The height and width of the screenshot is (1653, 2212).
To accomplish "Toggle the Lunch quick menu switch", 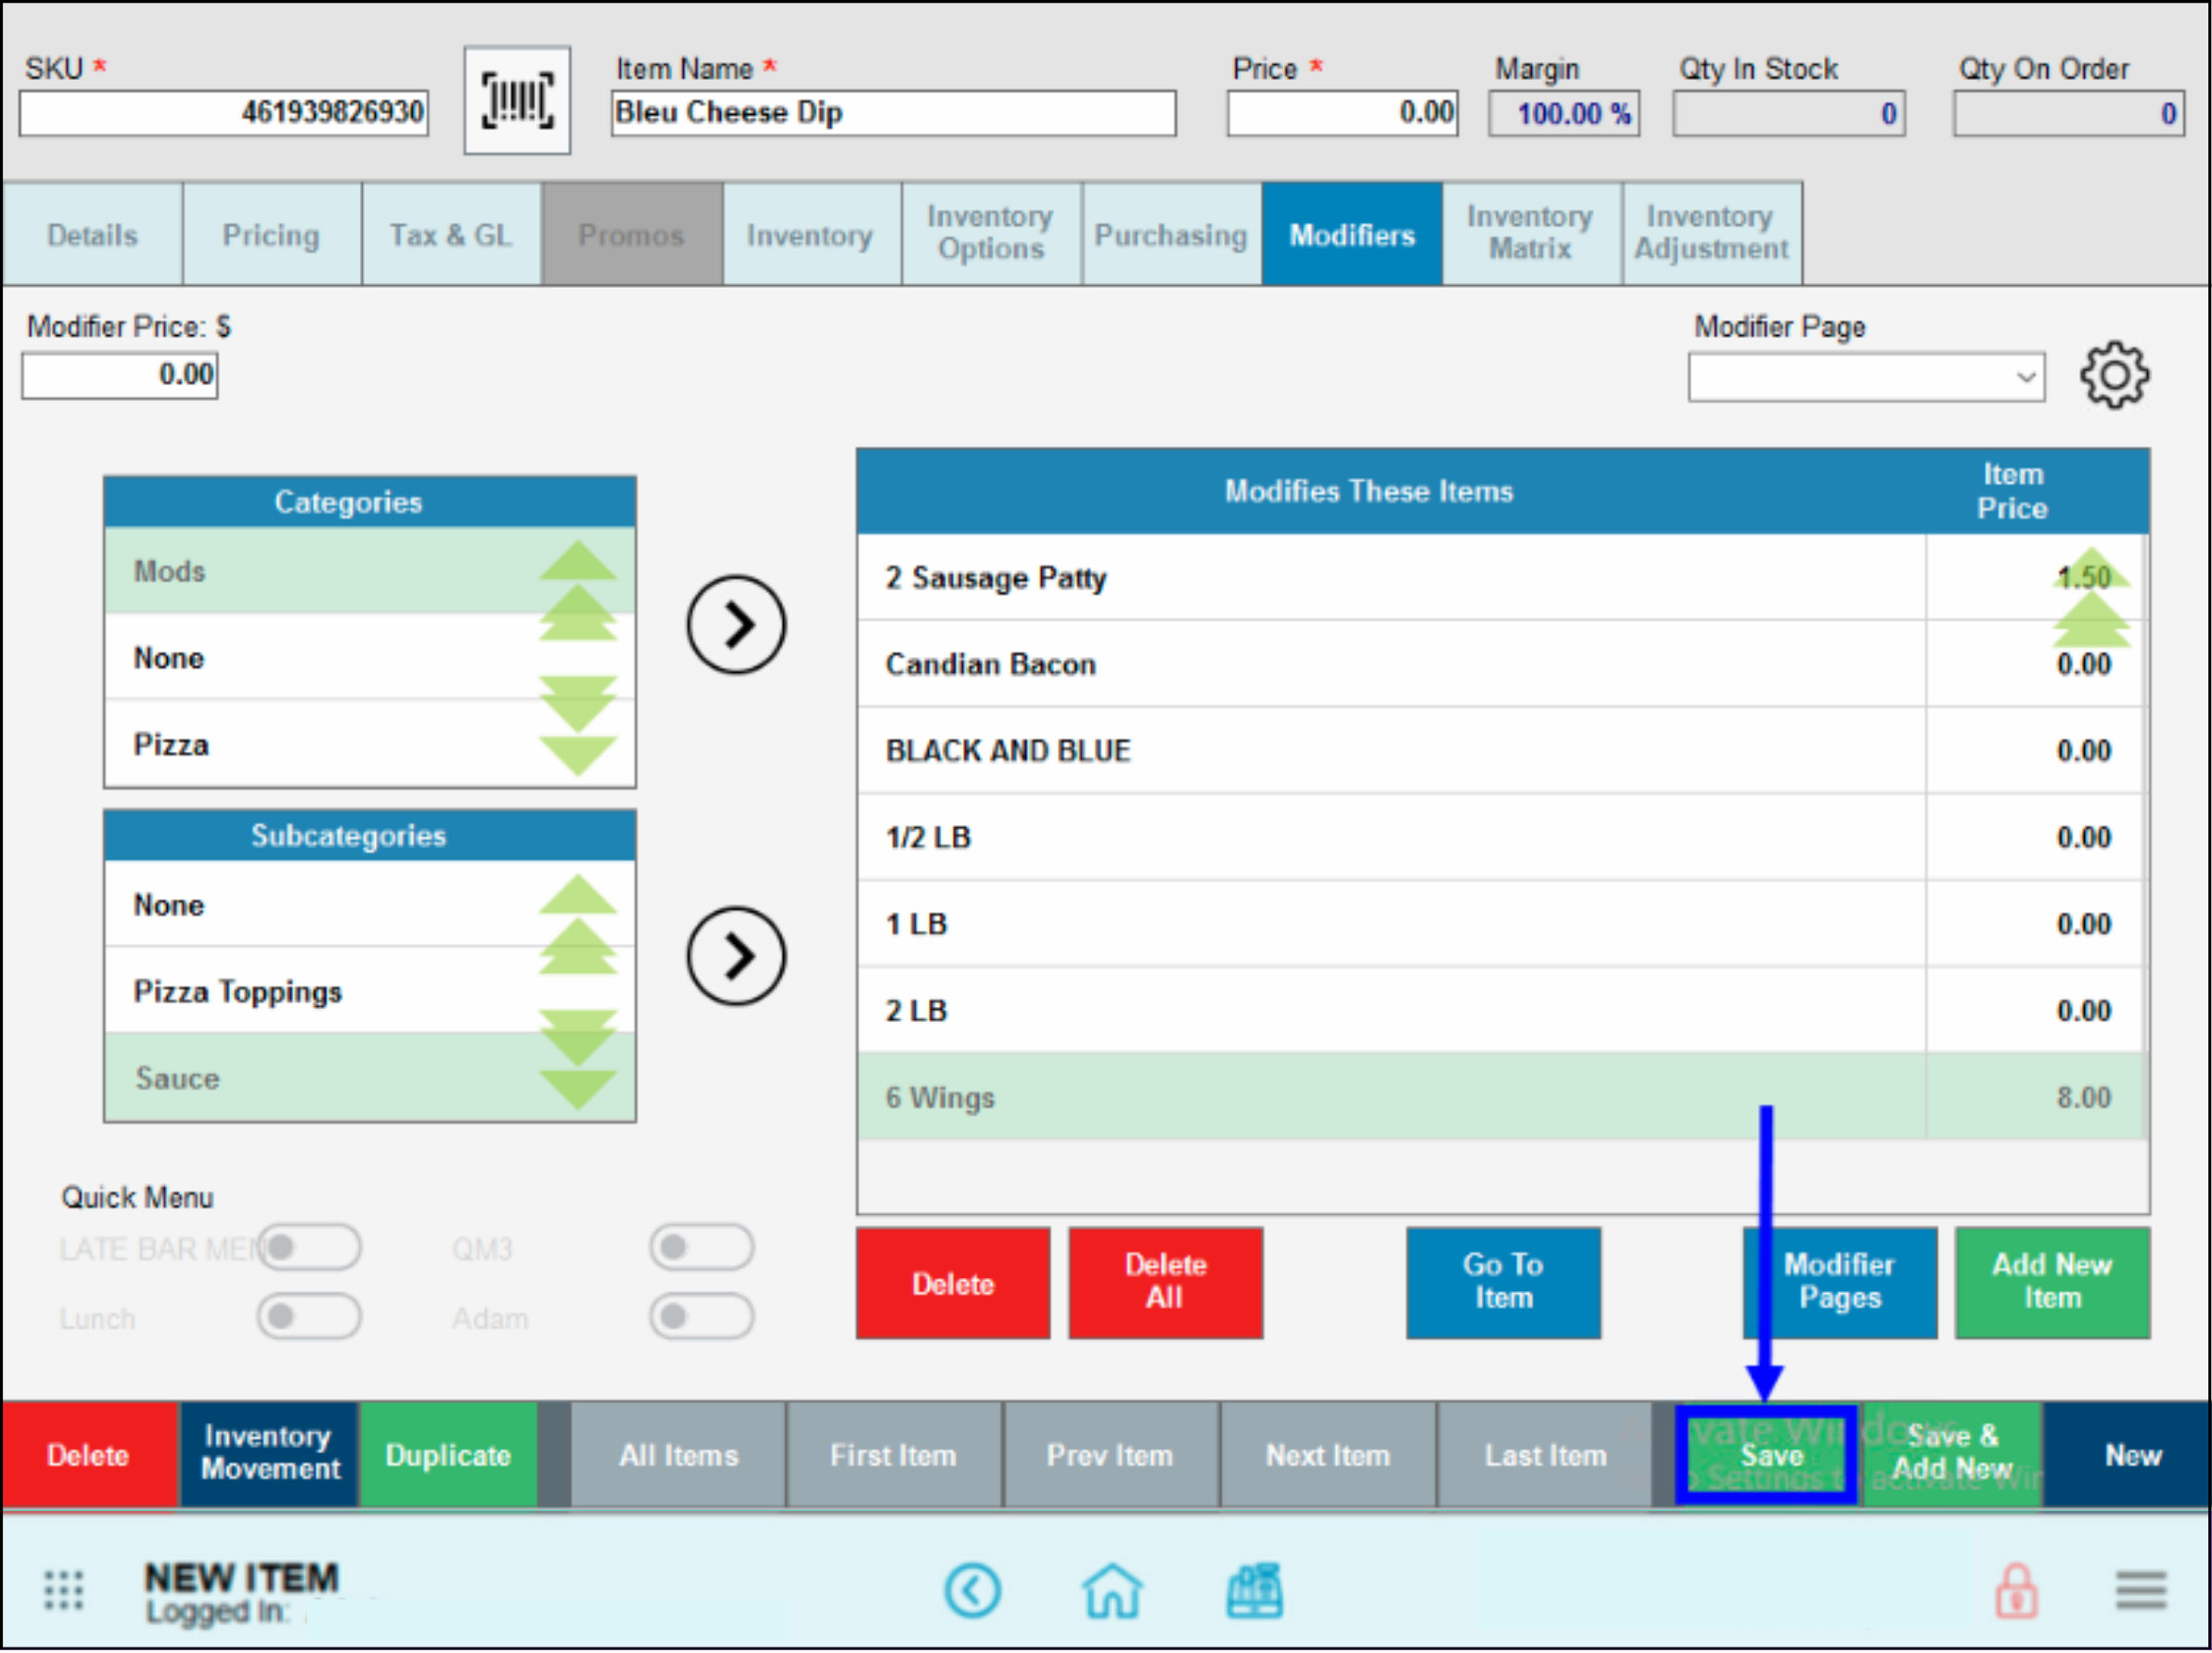I will [309, 1316].
